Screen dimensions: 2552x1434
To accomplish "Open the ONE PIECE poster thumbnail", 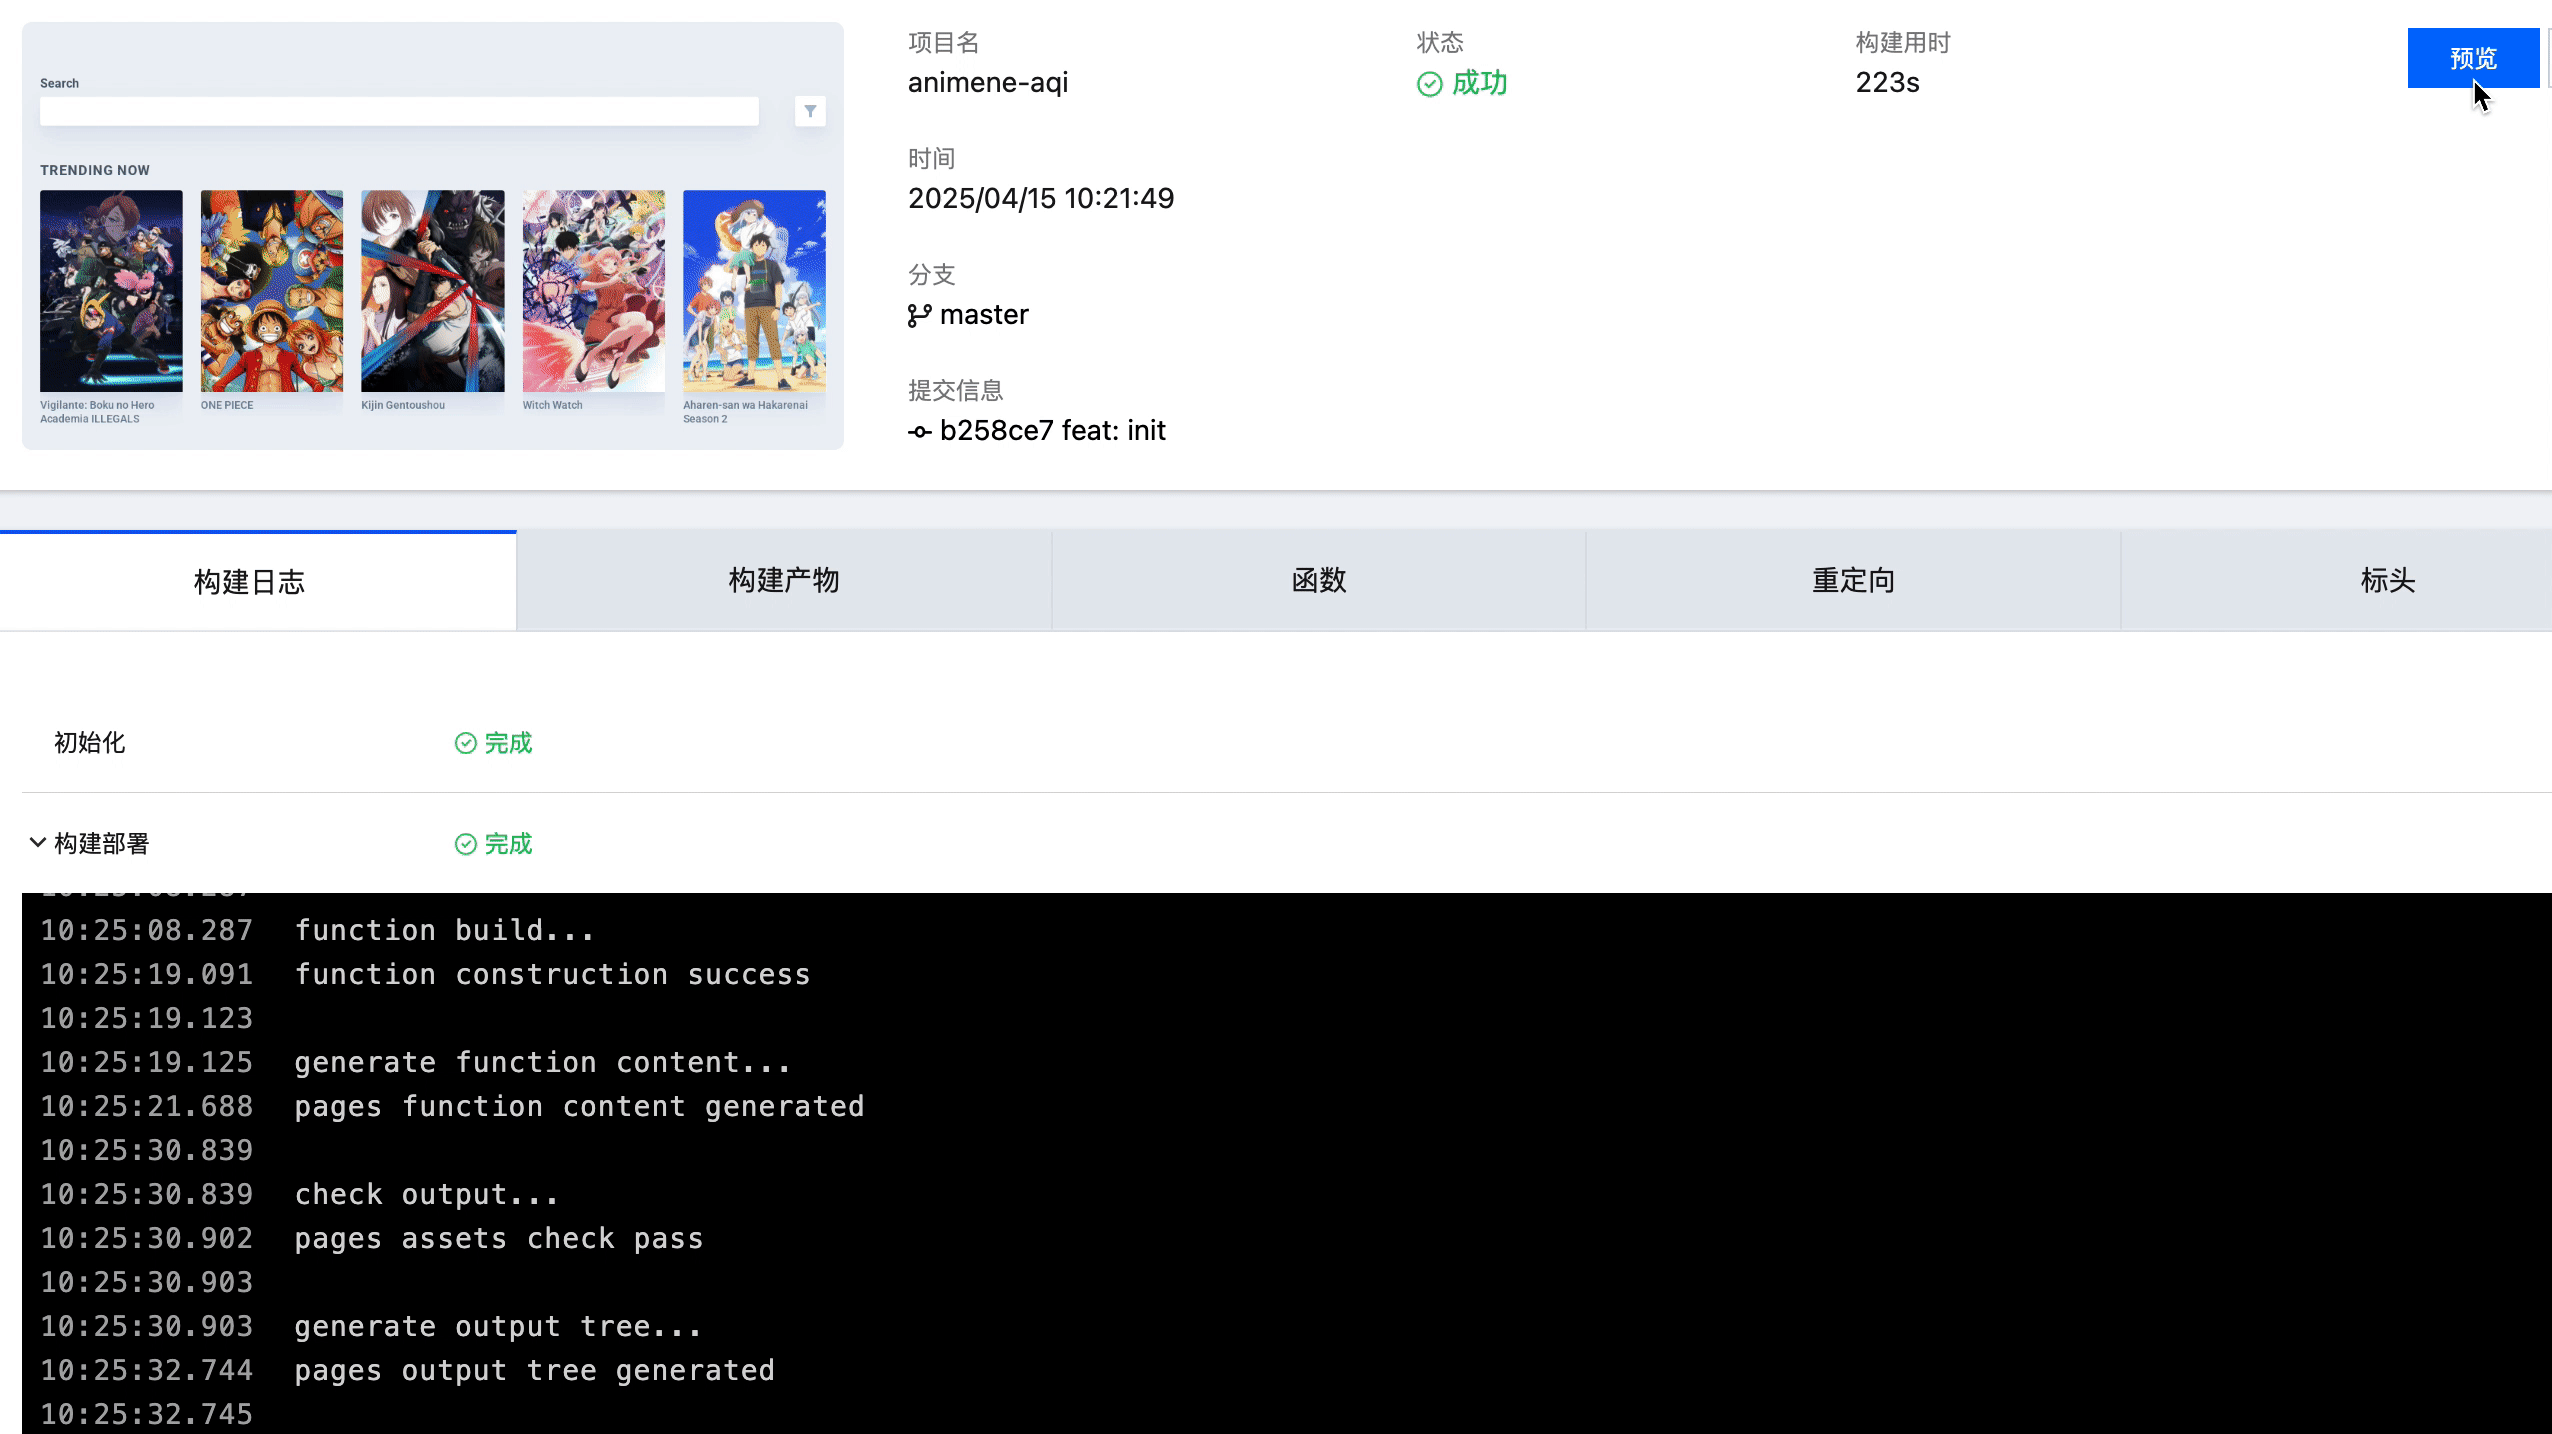I will point(272,291).
